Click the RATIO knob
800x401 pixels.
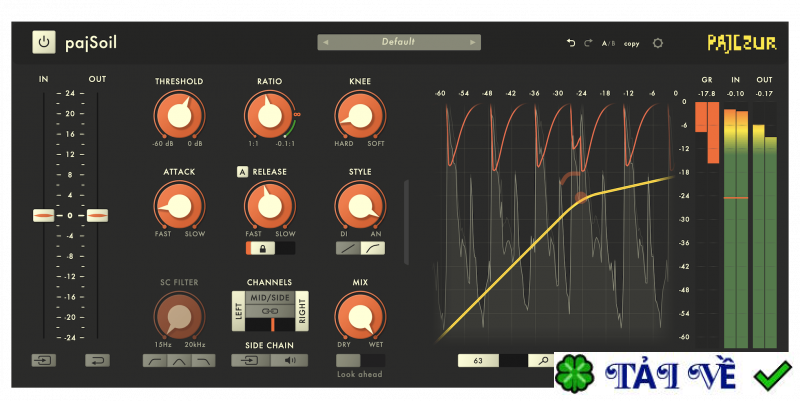[269, 115]
